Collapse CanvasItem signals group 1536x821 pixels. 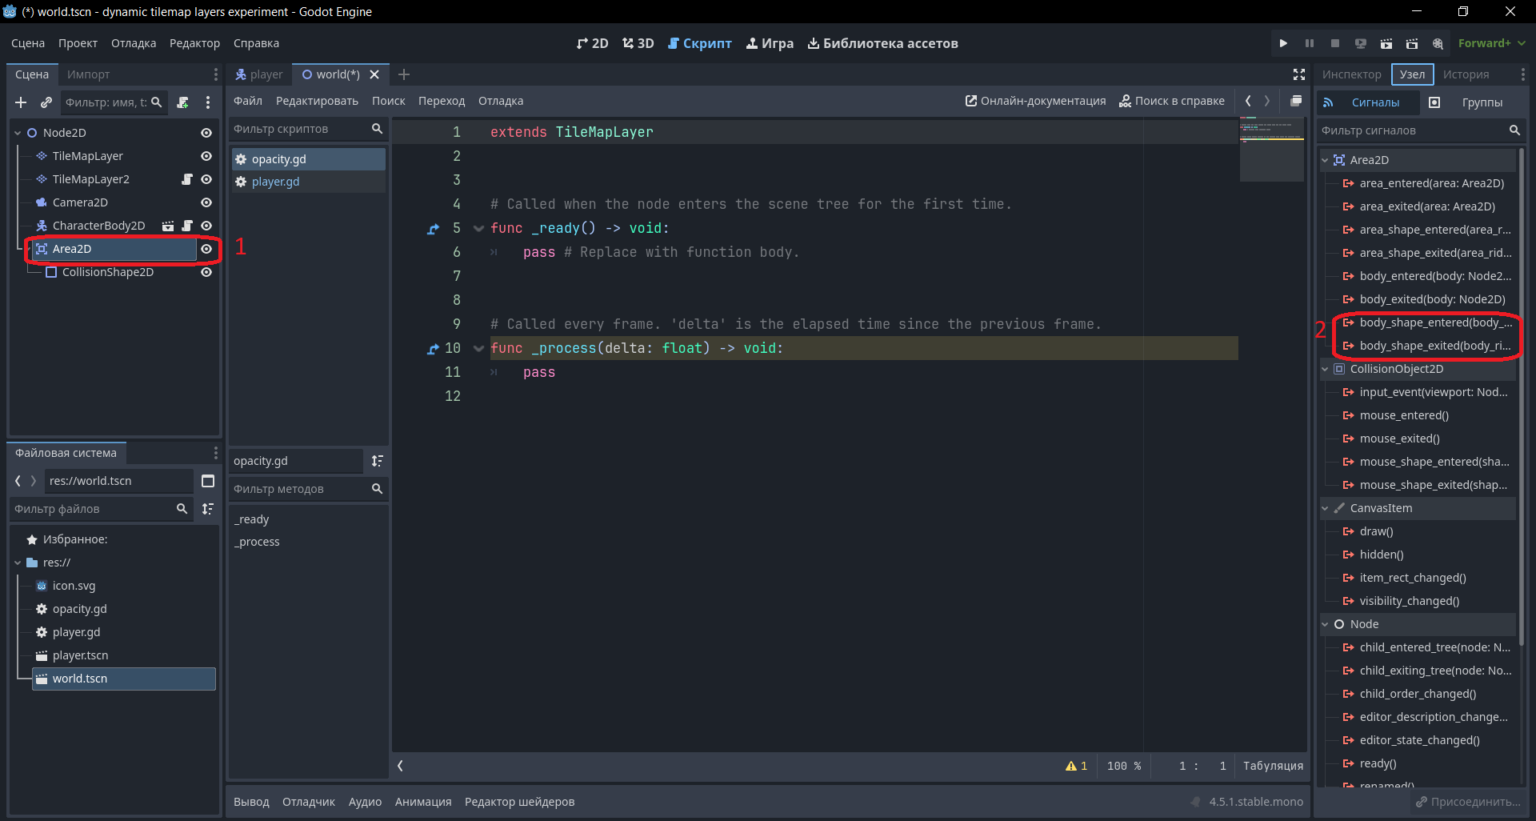(1326, 508)
